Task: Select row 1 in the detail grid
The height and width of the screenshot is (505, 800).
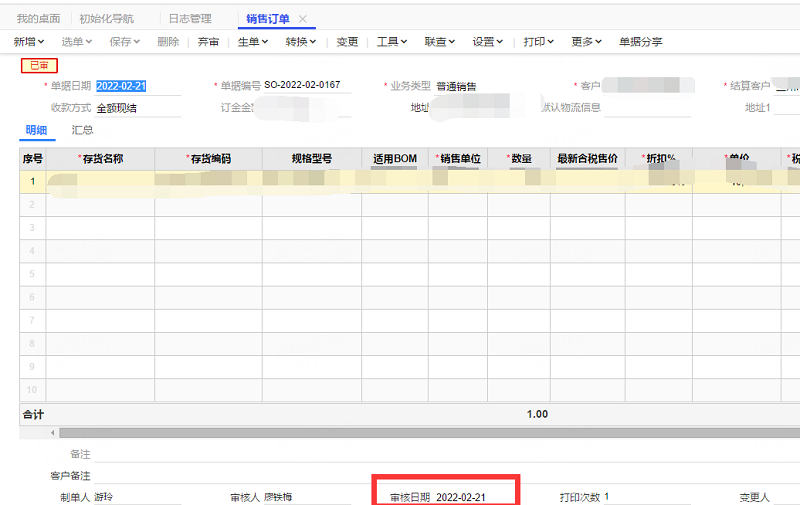Action: pos(32,181)
